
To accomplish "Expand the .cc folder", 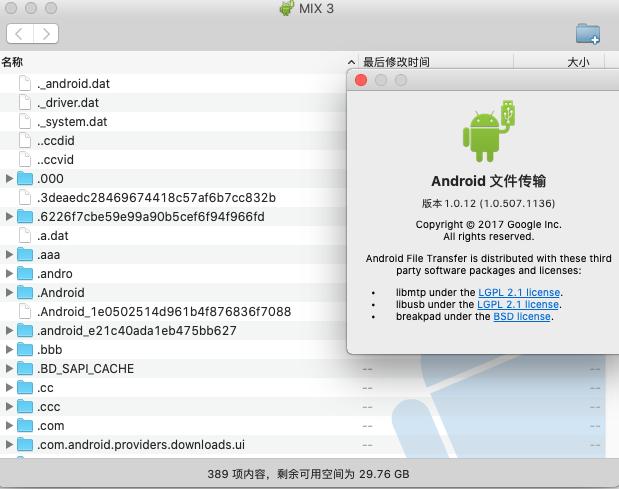I will 9,388.
